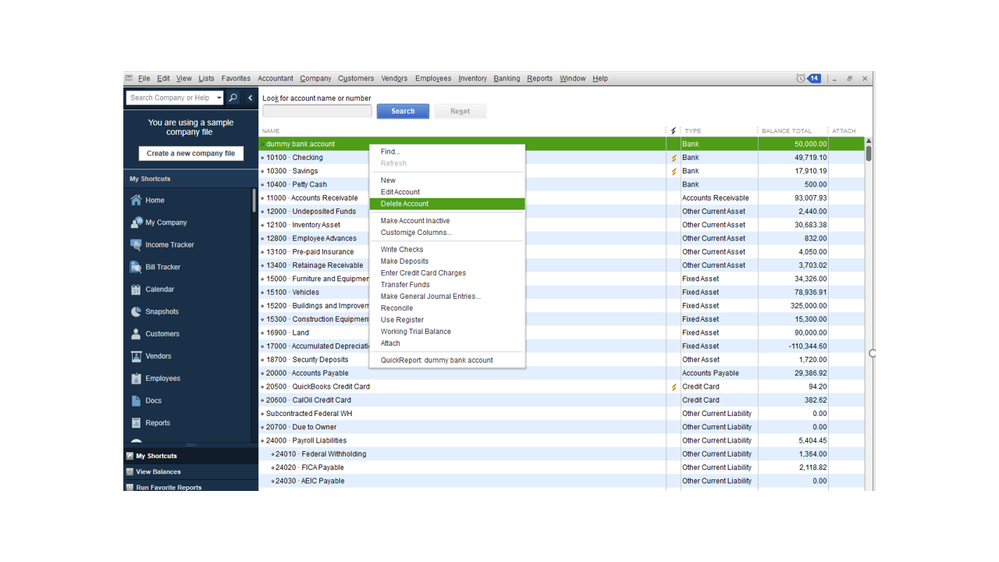The image size is (999, 562).
Task: Click lightning icon for QuickBooks Credit Card
Action: click(673, 387)
